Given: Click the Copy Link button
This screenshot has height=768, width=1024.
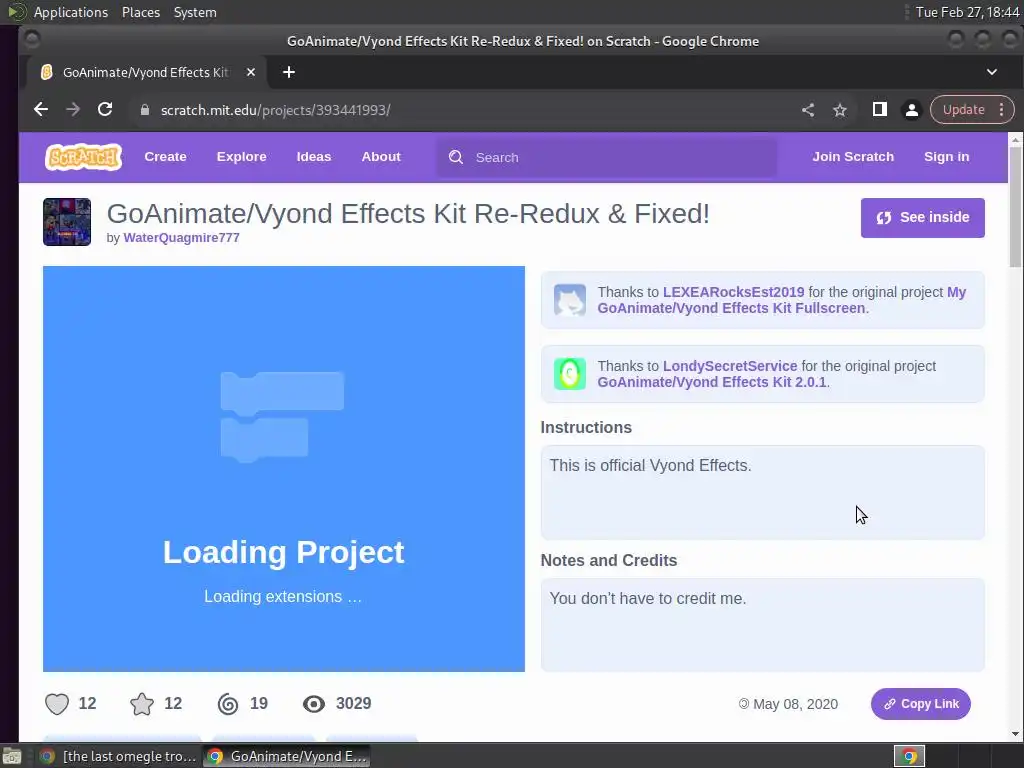Looking at the screenshot, I should click(x=920, y=704).
